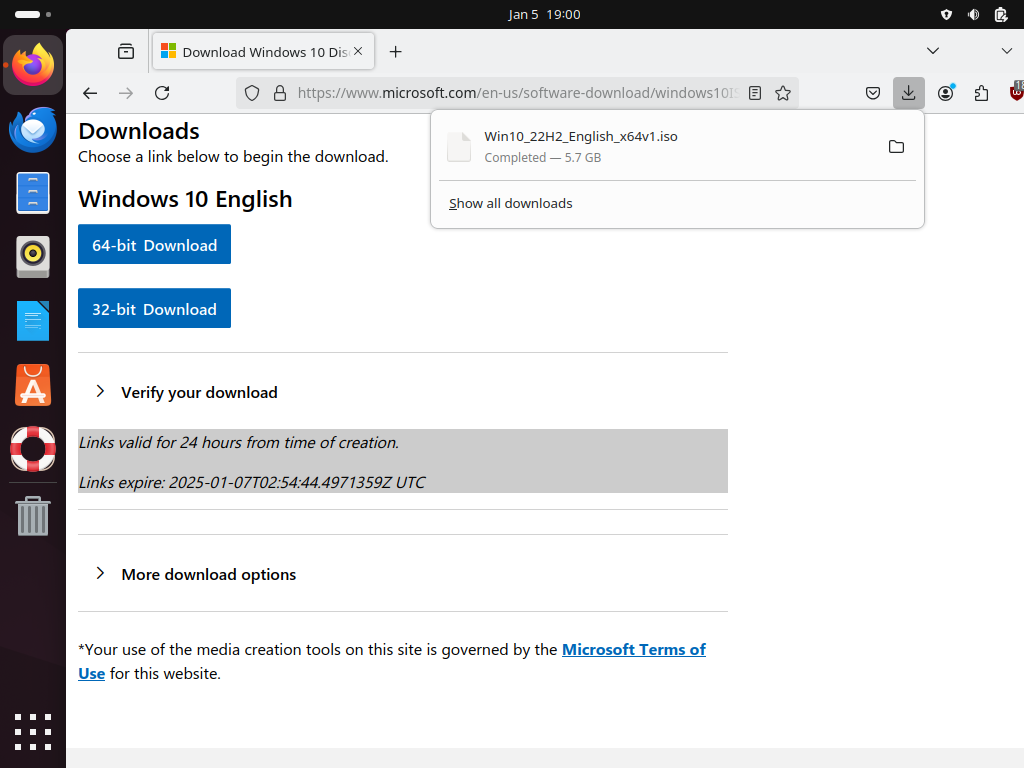Viewport: 1024px width, 768px height.
Task: Open the list all tabs dropdown
Action: [932, 51]
